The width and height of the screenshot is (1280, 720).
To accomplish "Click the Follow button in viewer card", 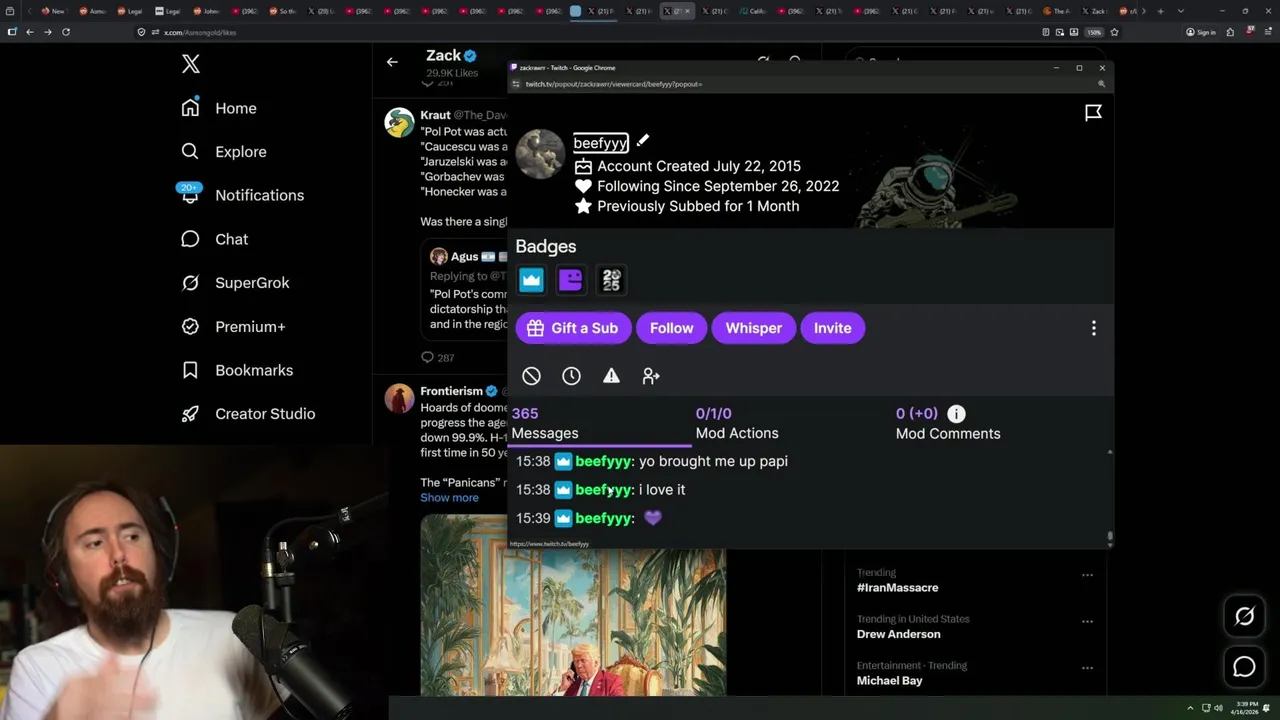I will [671, 328].
